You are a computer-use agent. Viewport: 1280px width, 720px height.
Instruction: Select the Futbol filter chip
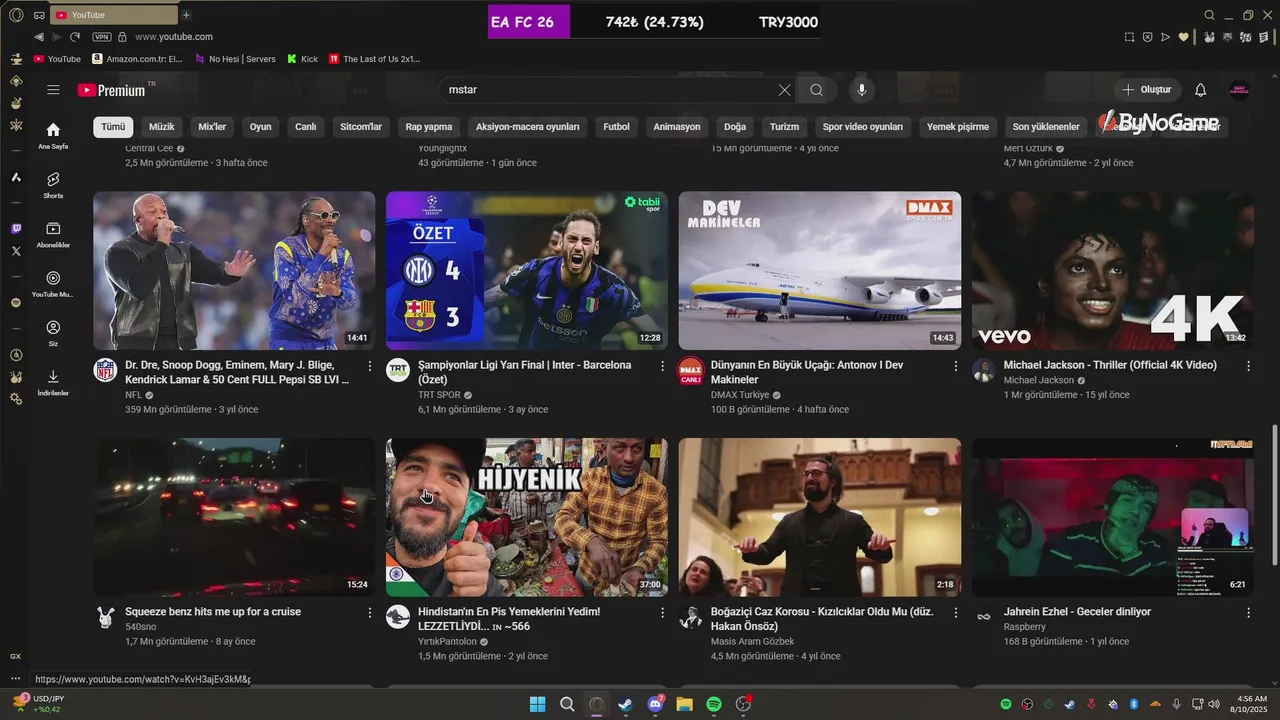tap(617, 127)
